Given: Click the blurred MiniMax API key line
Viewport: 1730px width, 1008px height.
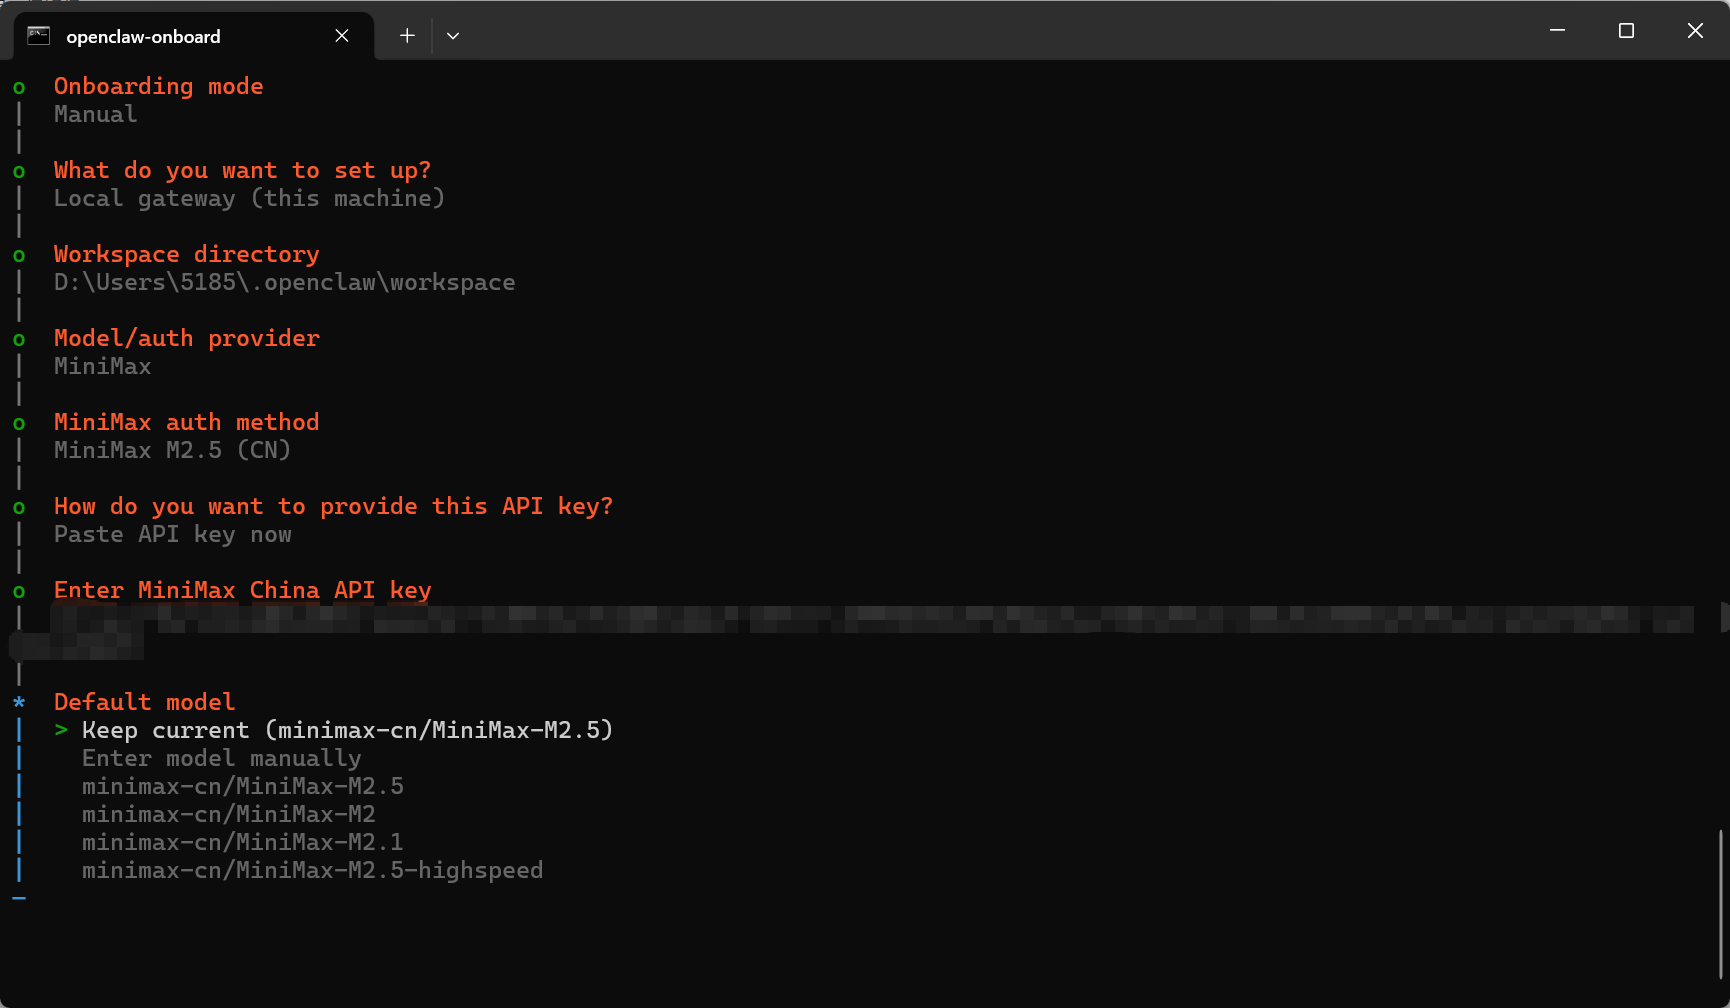Looking at the screenshot, I should (871, 619).
